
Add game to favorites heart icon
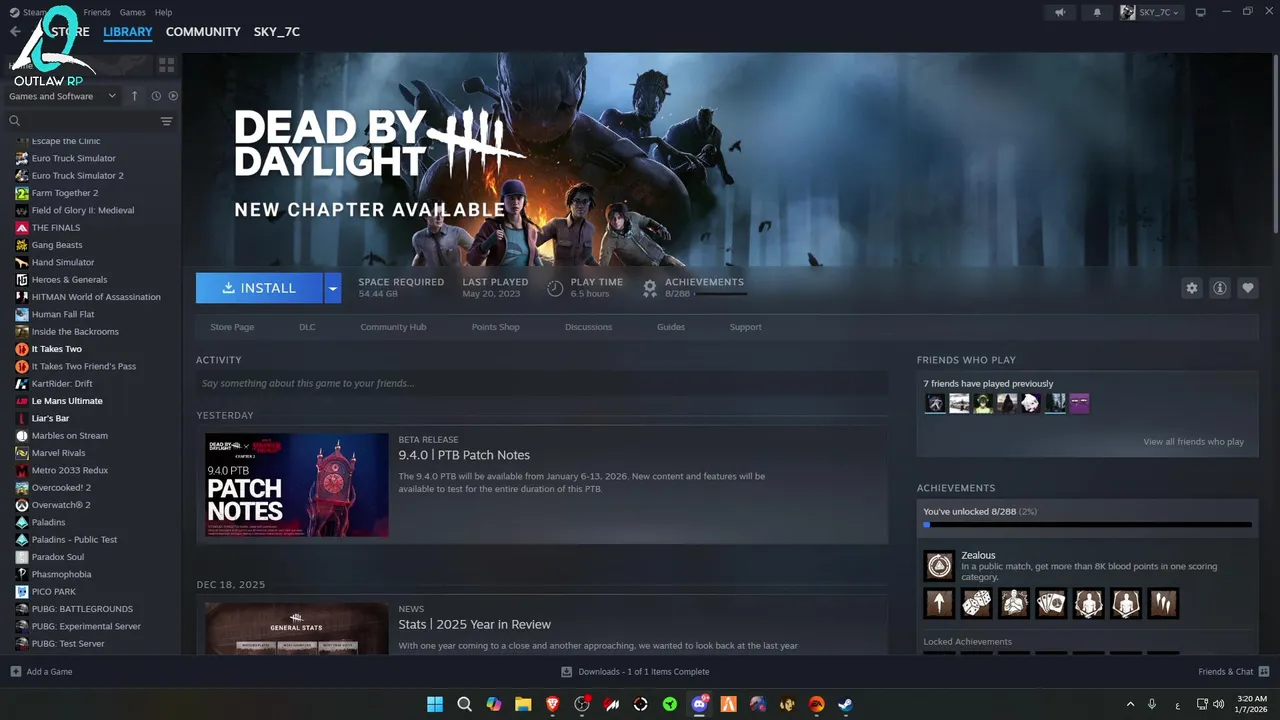[1248, 288]
